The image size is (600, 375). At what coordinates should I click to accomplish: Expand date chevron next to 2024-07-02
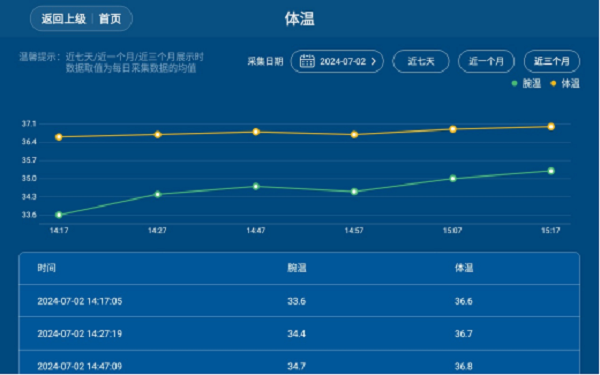[373, 61]
